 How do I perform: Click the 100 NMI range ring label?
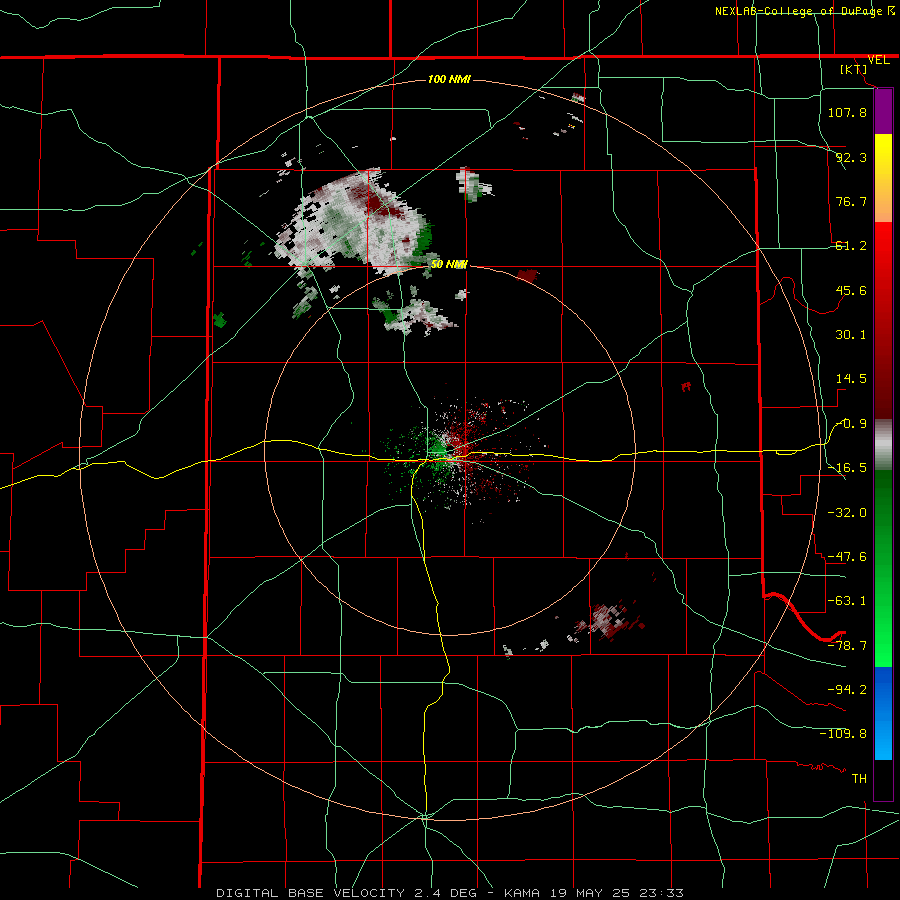[x=449, y=79]
